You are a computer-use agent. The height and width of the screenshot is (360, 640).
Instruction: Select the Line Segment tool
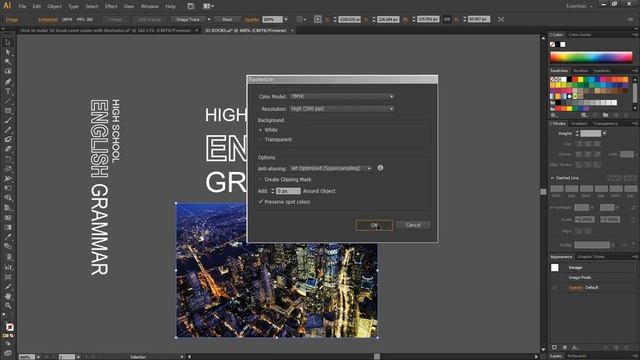(8, 101)
